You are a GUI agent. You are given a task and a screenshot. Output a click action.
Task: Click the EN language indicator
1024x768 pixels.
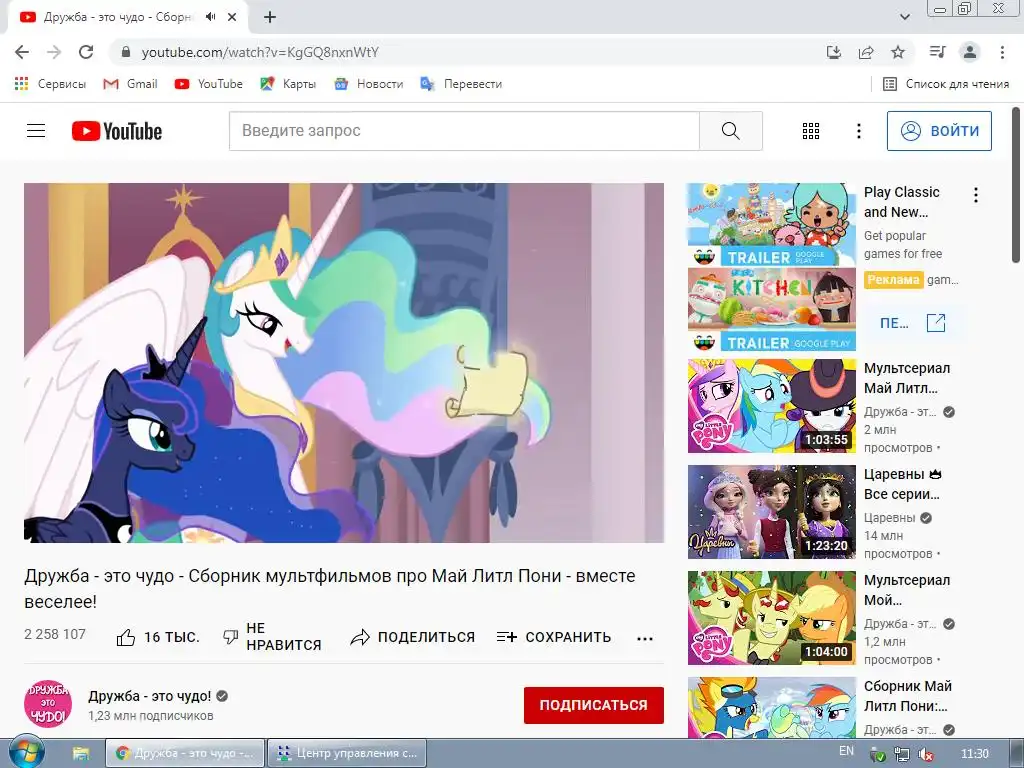coord(846,752)
